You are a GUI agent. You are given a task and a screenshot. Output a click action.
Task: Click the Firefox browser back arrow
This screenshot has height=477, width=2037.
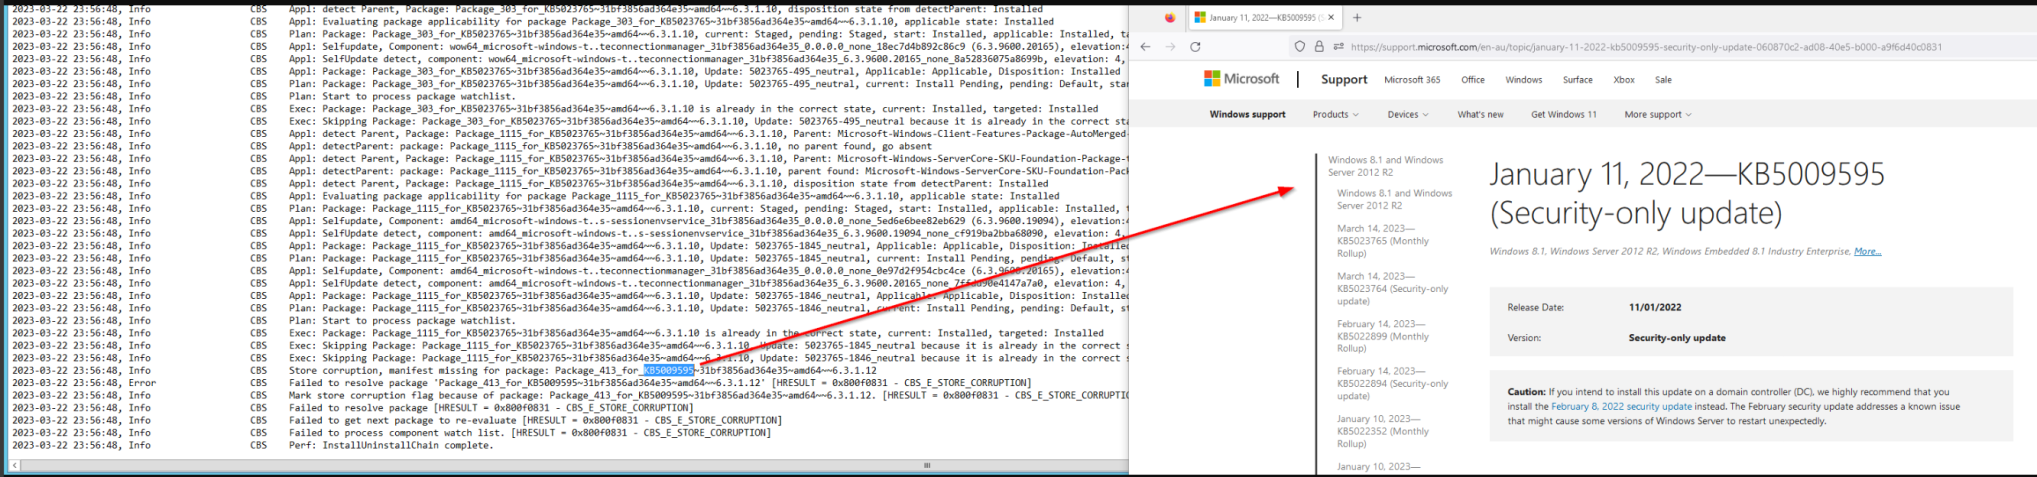1145,46
